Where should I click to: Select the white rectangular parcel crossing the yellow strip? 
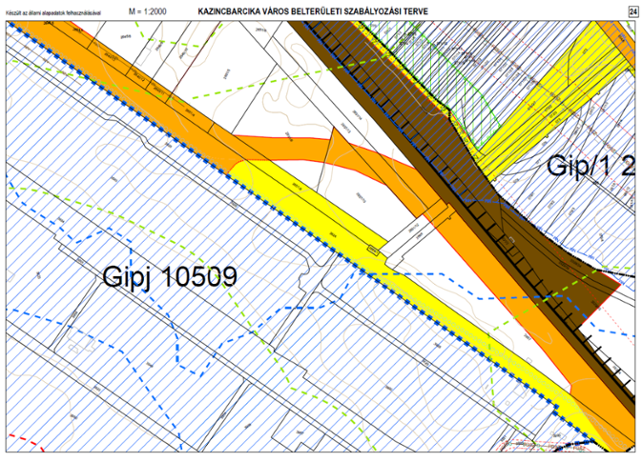pos(408,237)
